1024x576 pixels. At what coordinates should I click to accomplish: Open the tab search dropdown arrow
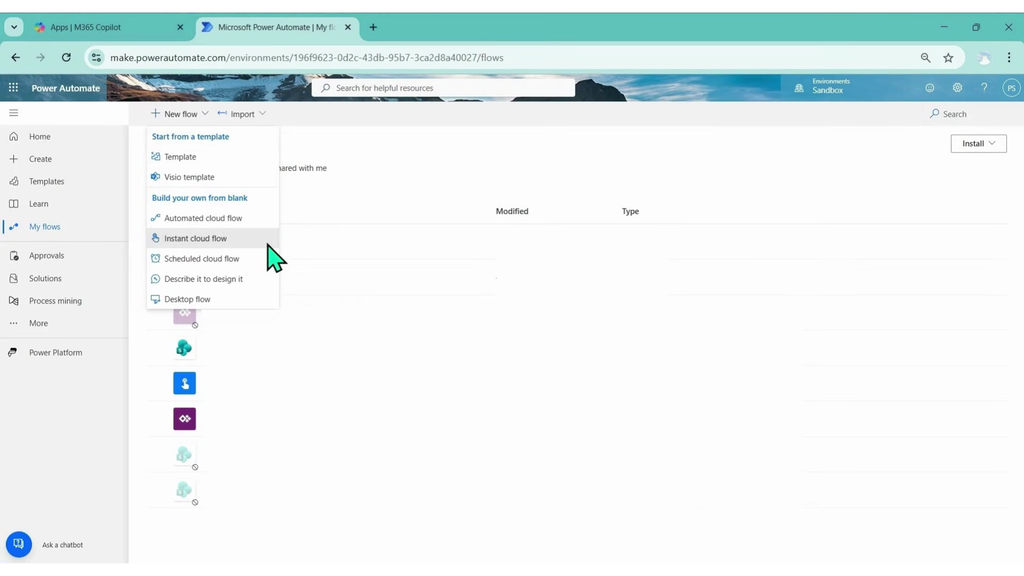click(x=14, y=27)
